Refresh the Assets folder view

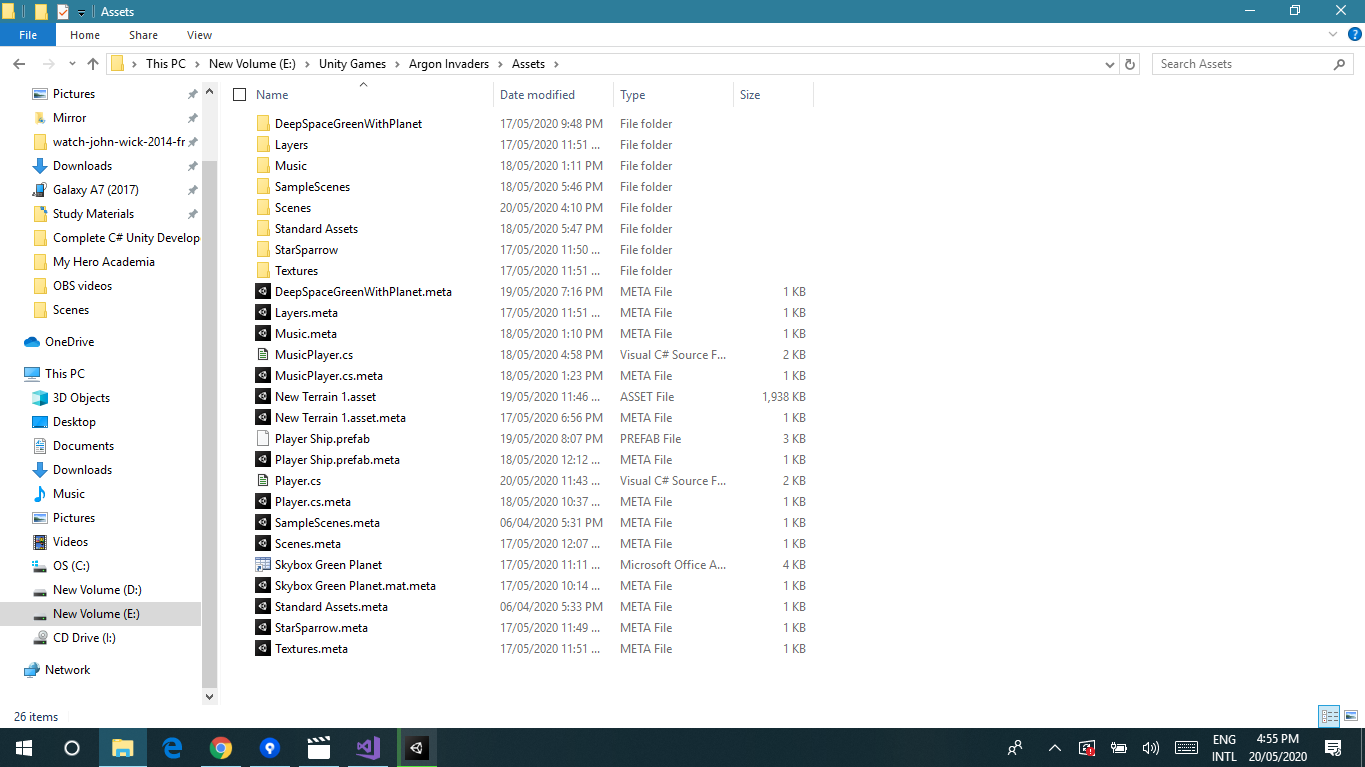[x=1130, y=64]
